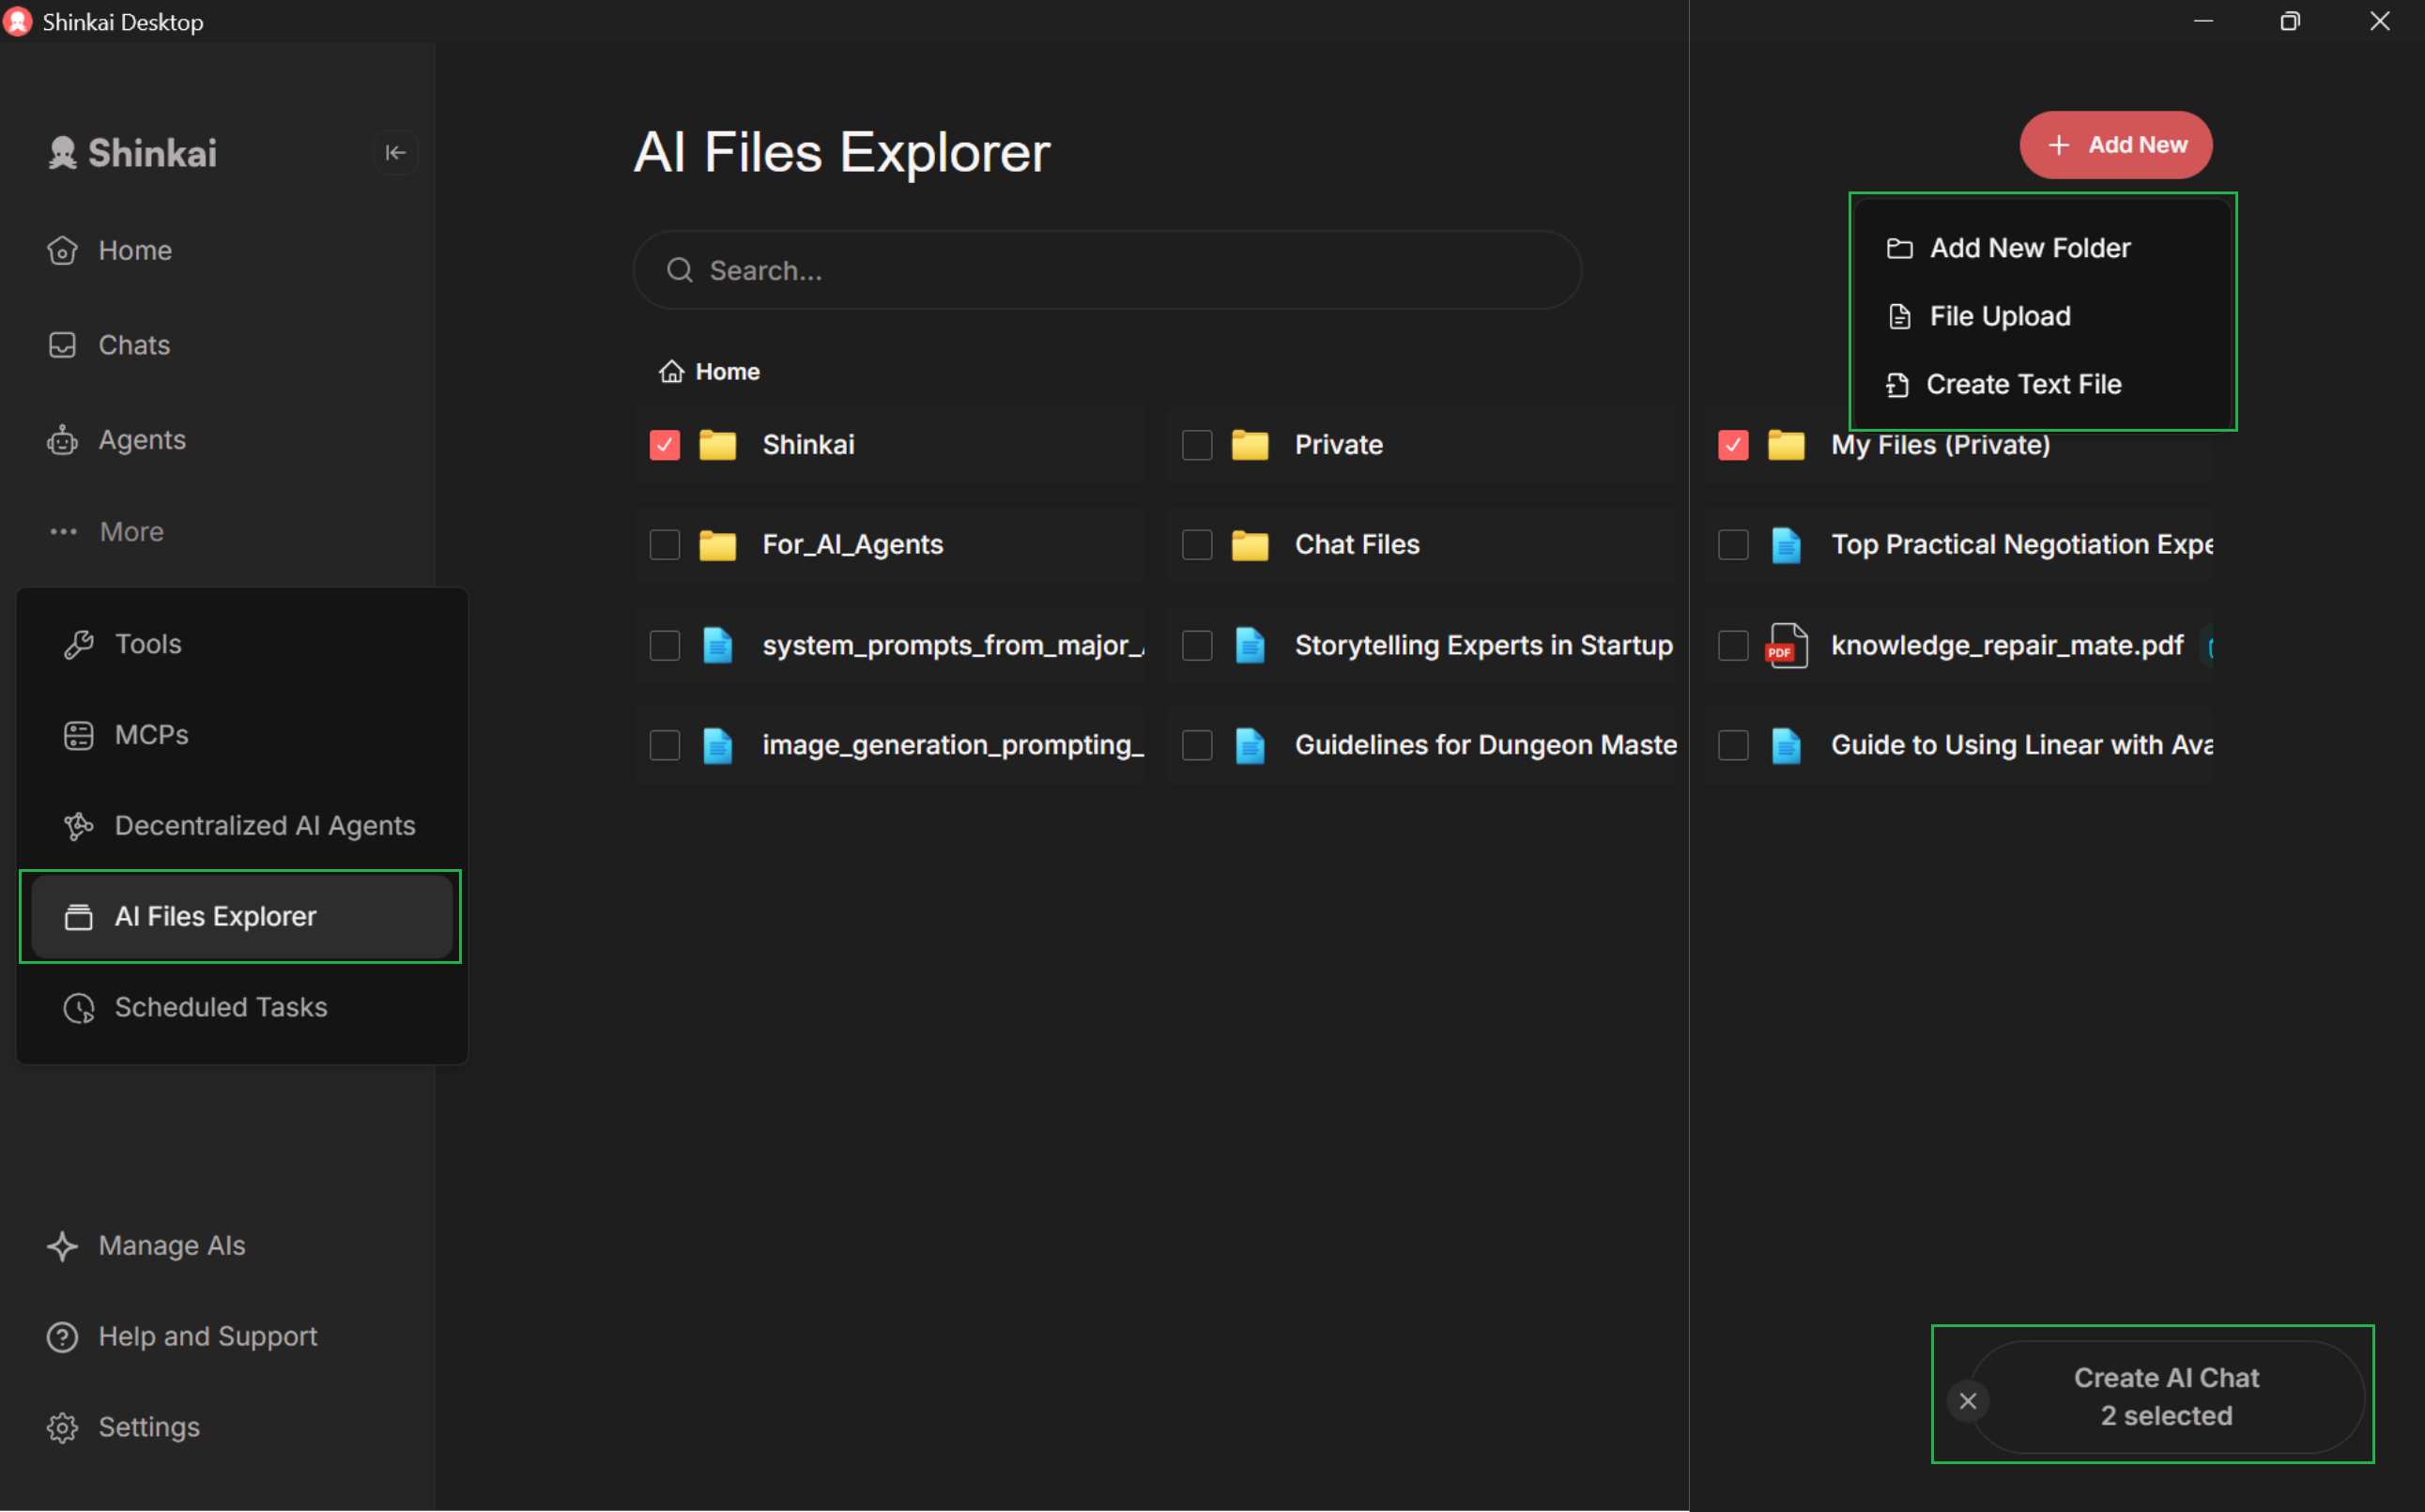
Task: Choose Add New Folder from menu
Action: click(2029, 248)
